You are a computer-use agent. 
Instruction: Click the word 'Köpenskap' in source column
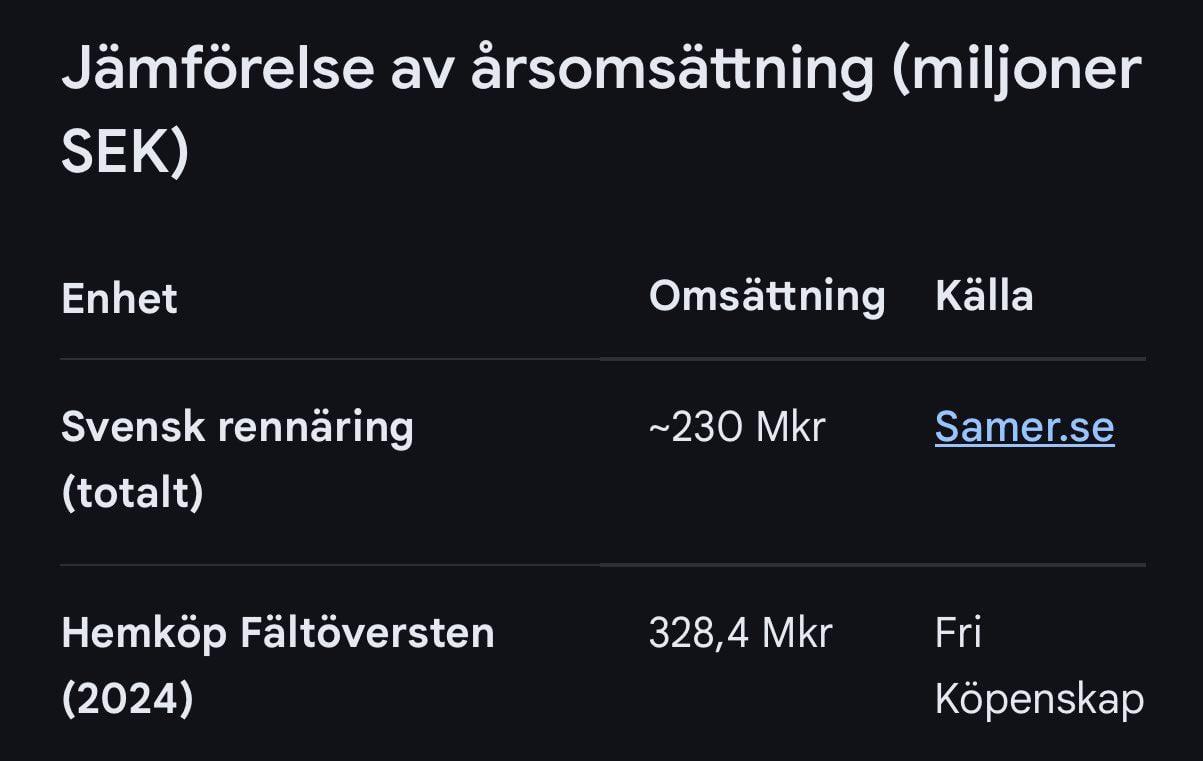click(x=1039, y=700)
